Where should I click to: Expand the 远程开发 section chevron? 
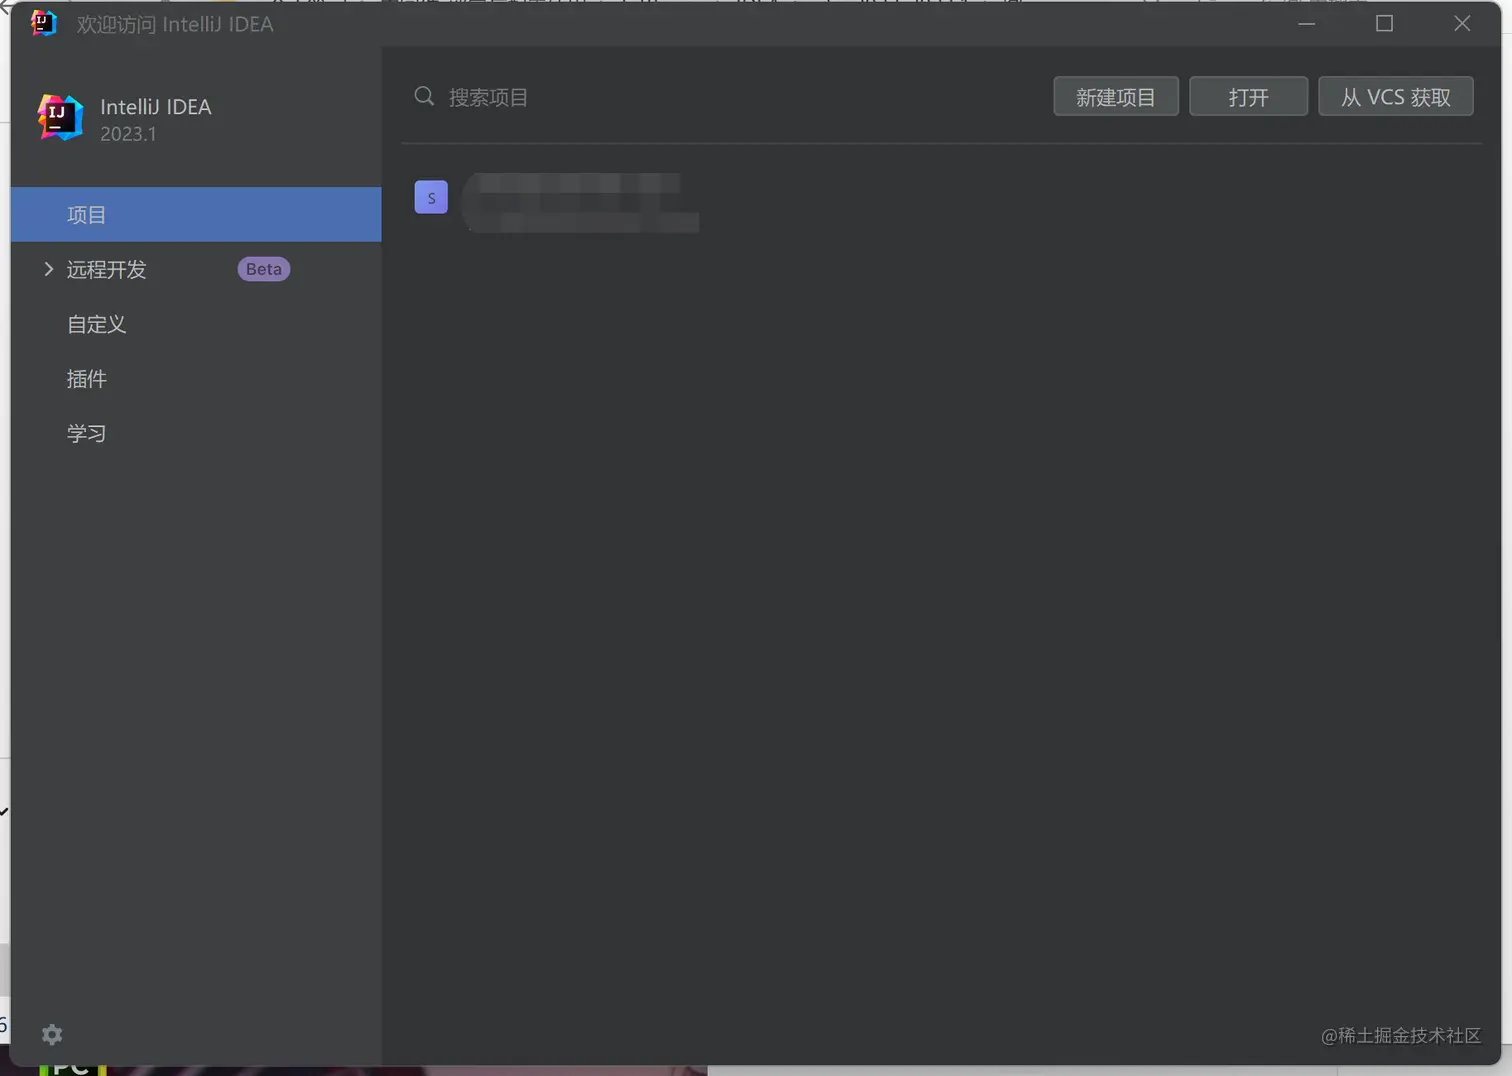pyautogui.click(x=48, y=269)
